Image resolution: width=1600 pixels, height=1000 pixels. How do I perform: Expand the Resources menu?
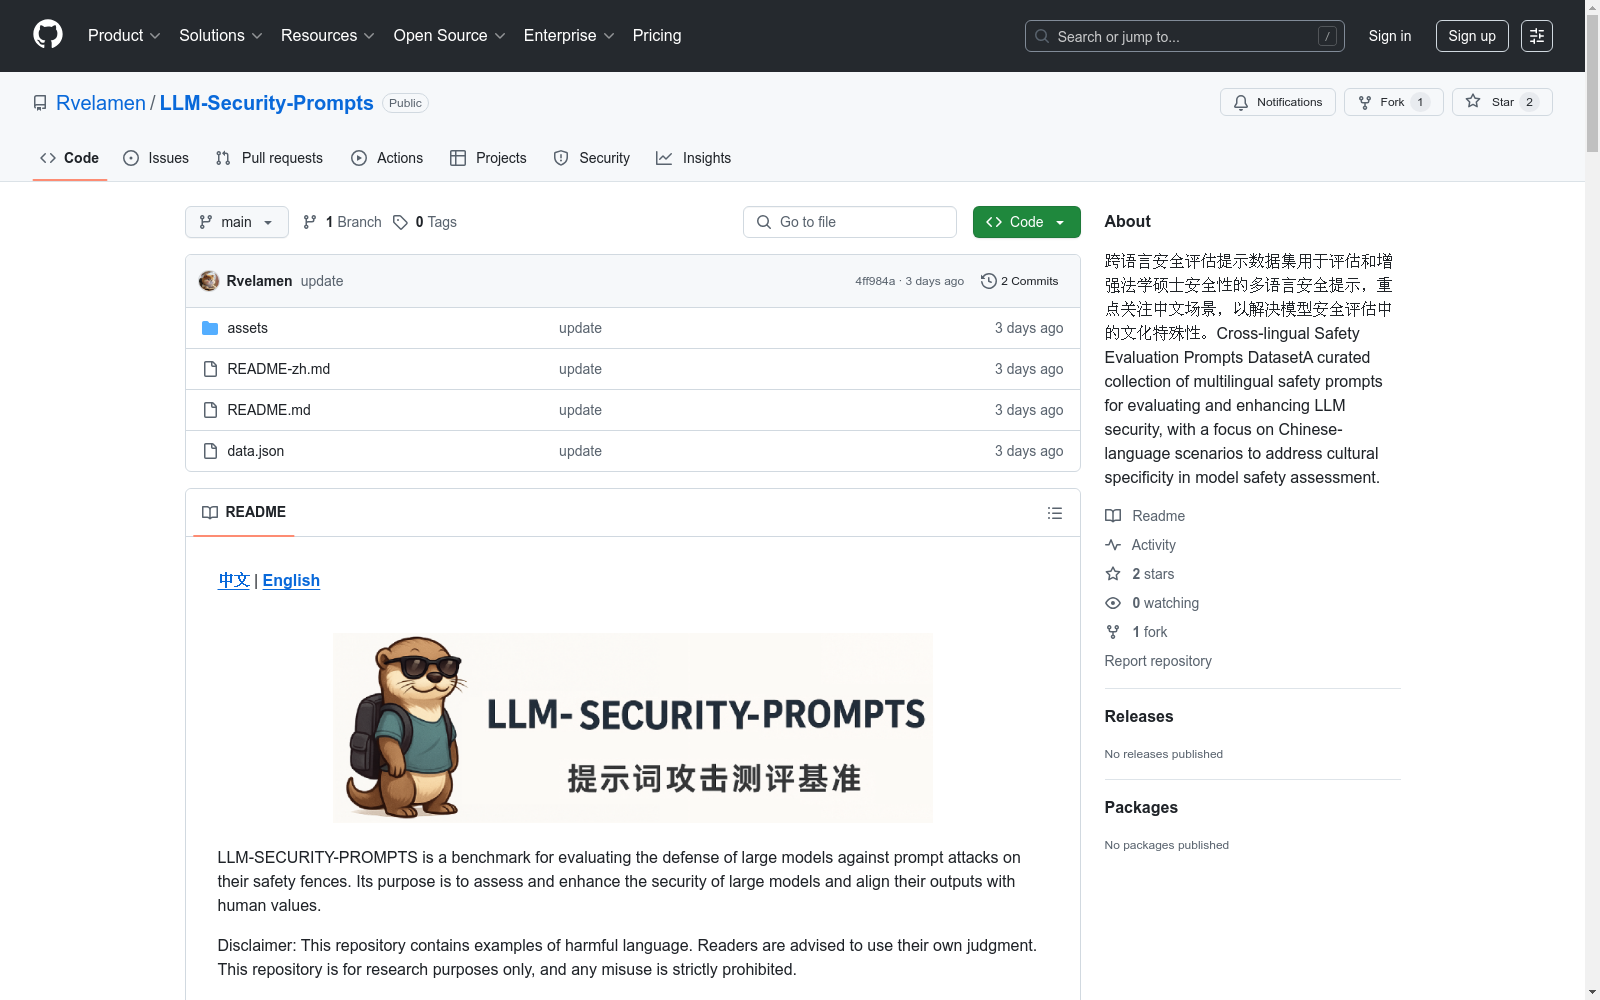(328, 35)
